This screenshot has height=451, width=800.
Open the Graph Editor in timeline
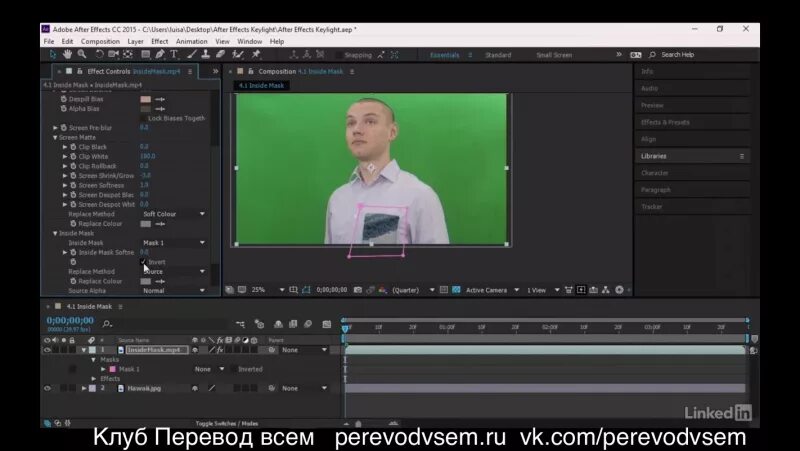[x=327, y=324]
